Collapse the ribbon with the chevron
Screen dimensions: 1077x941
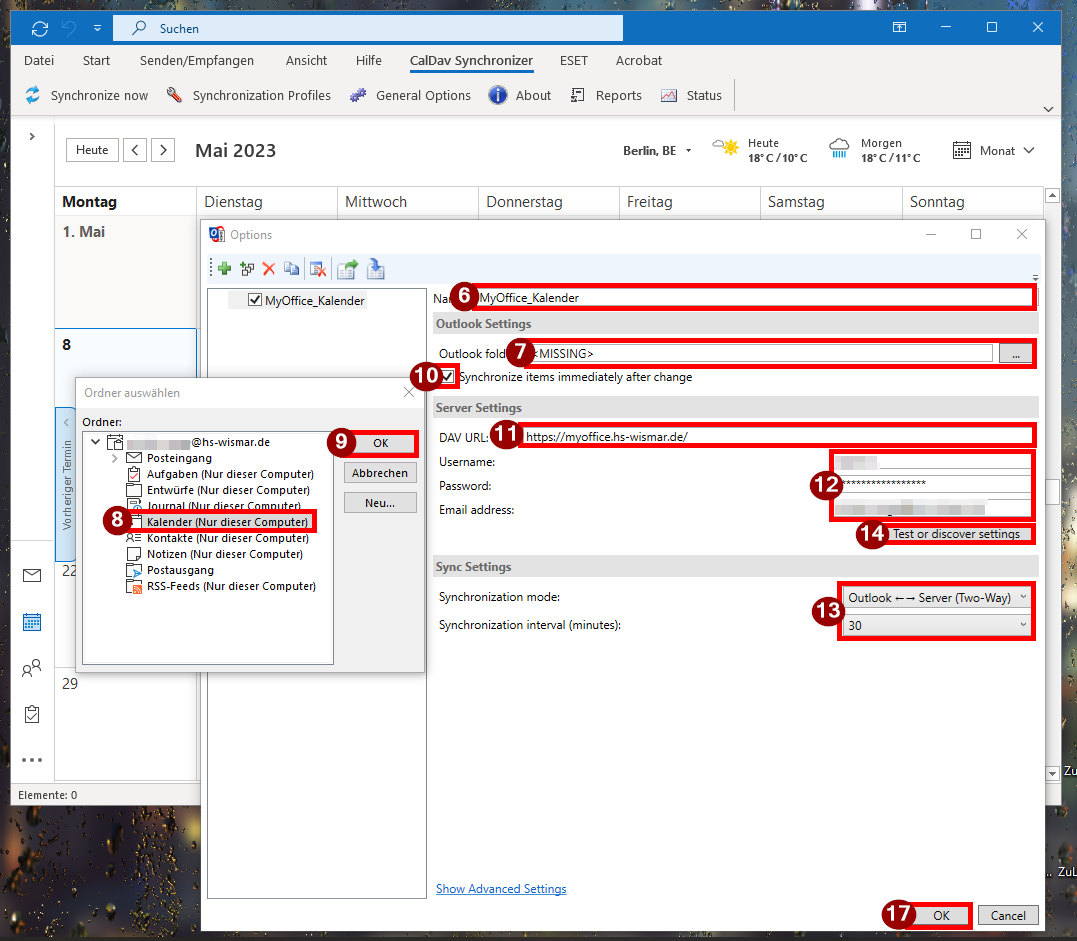point(1048,109)
